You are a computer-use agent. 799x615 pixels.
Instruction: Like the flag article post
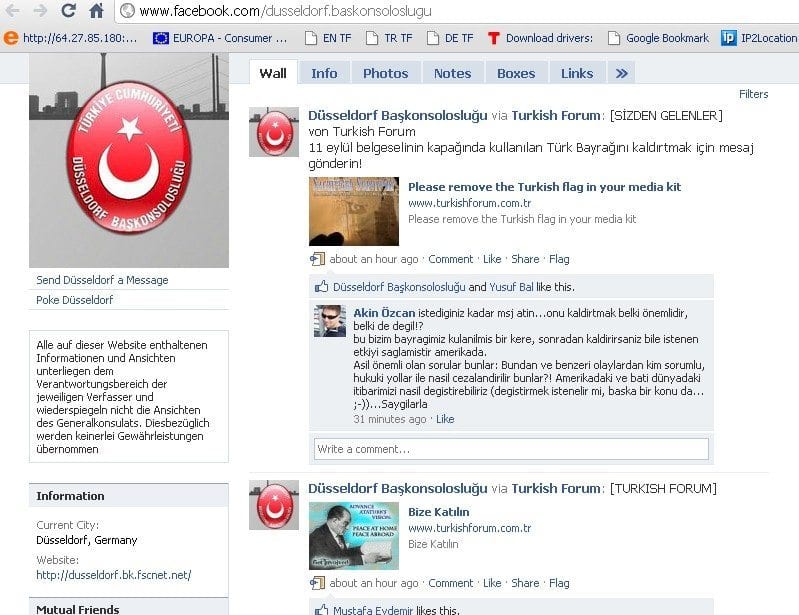pyautogui.click(x=492, y=259)
